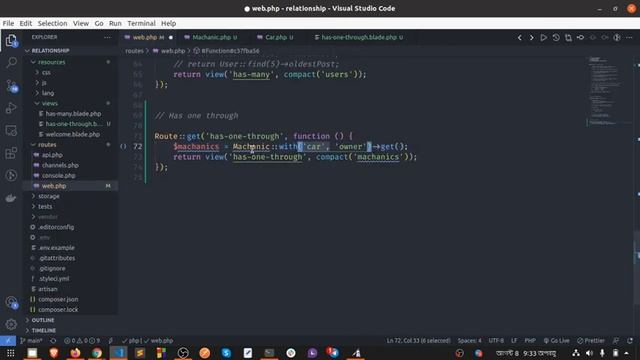
Task: Open the Explorer view in activity bar
Action: pos(11,40)
